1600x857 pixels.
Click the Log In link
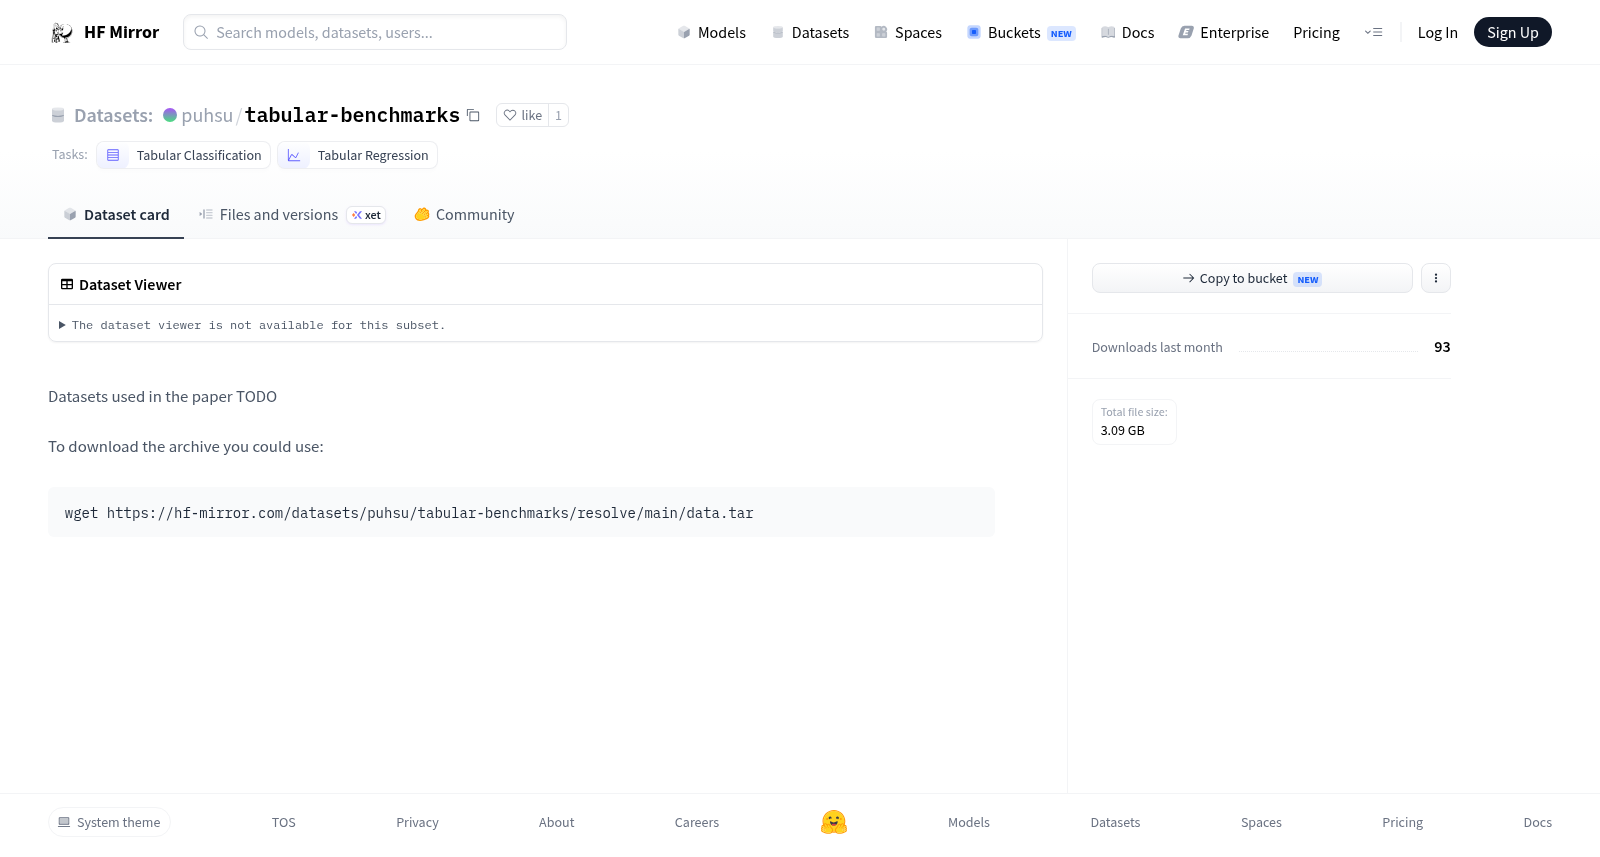pos(1437,33)
